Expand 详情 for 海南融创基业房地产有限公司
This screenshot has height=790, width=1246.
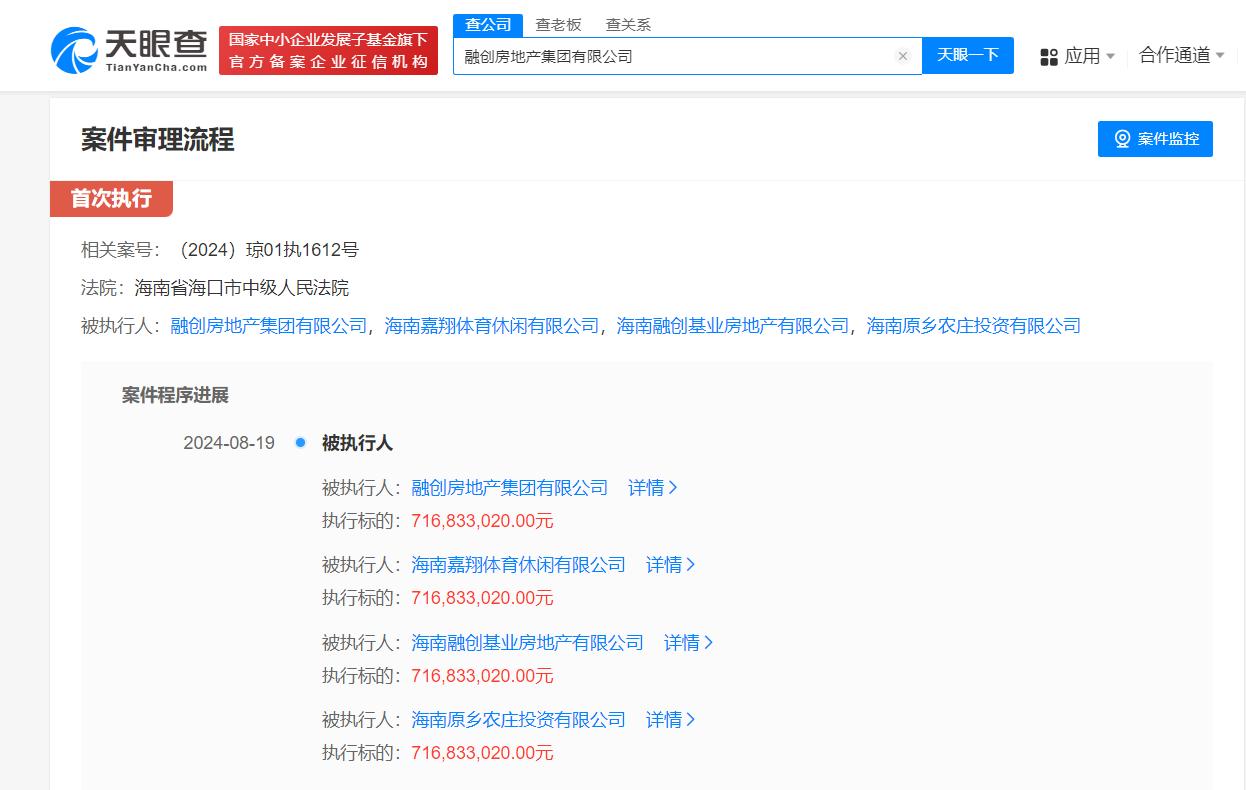coord(687,642)
